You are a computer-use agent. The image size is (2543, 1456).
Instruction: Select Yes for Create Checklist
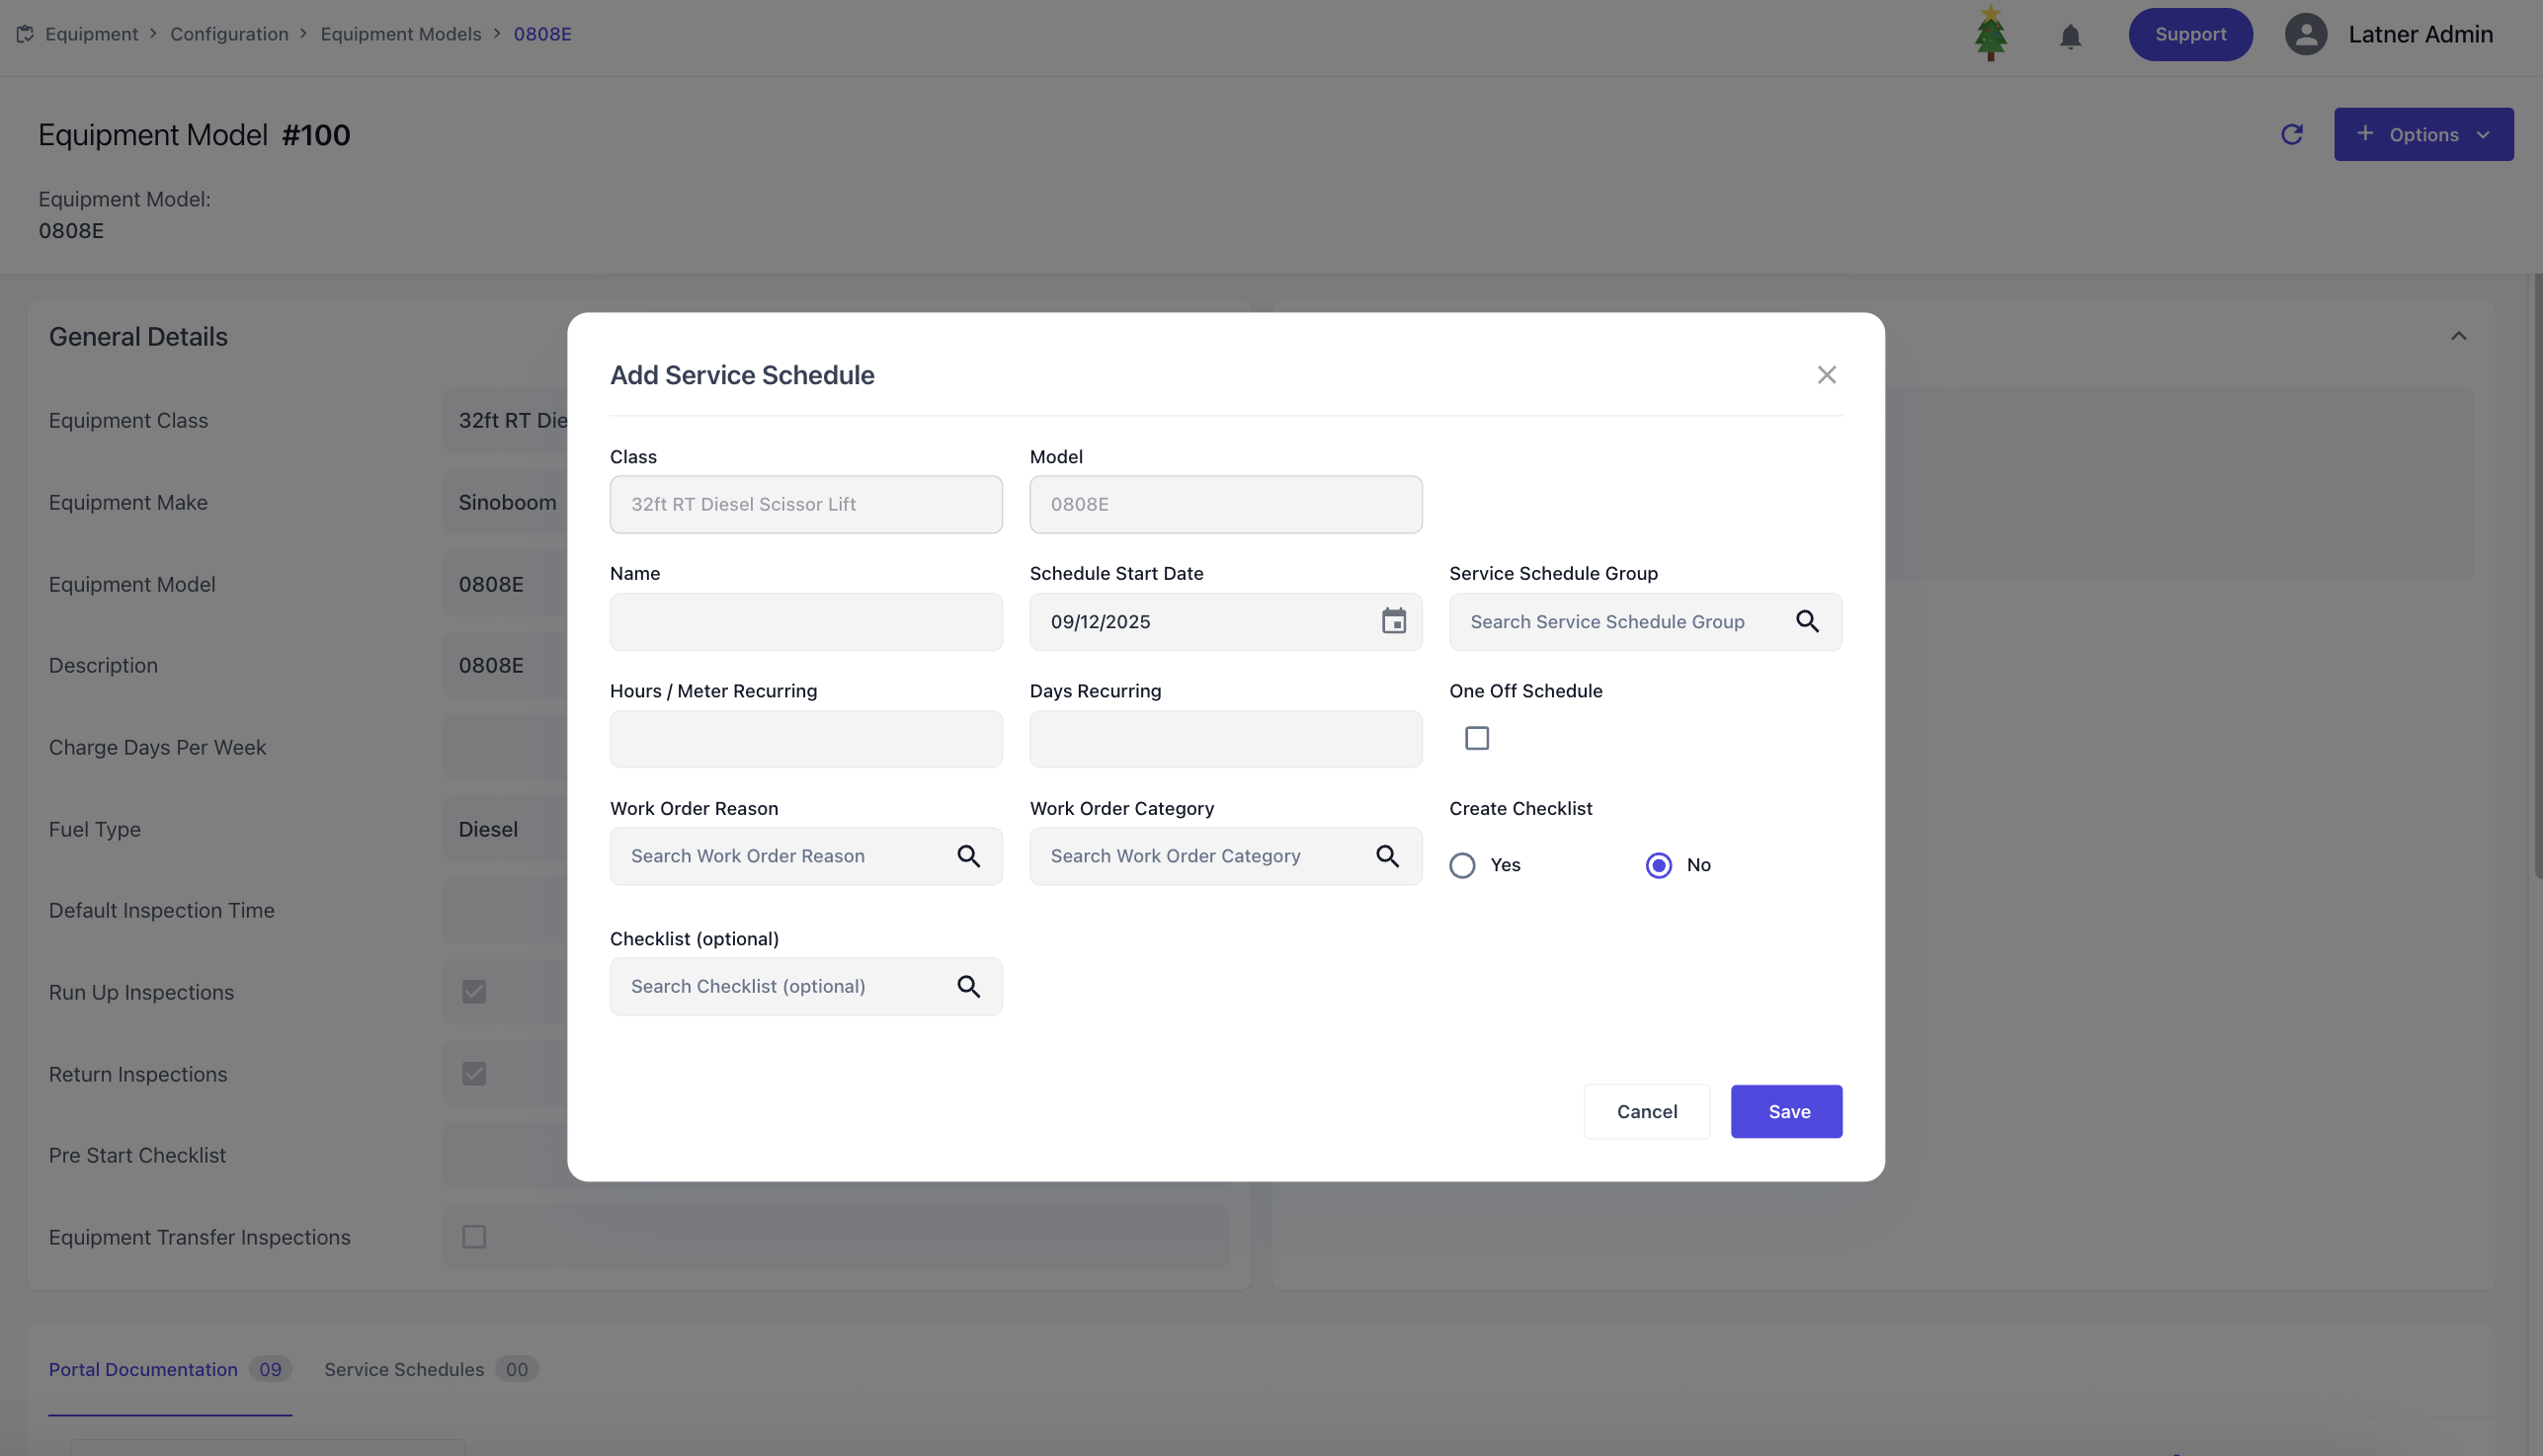(1462, 865)
